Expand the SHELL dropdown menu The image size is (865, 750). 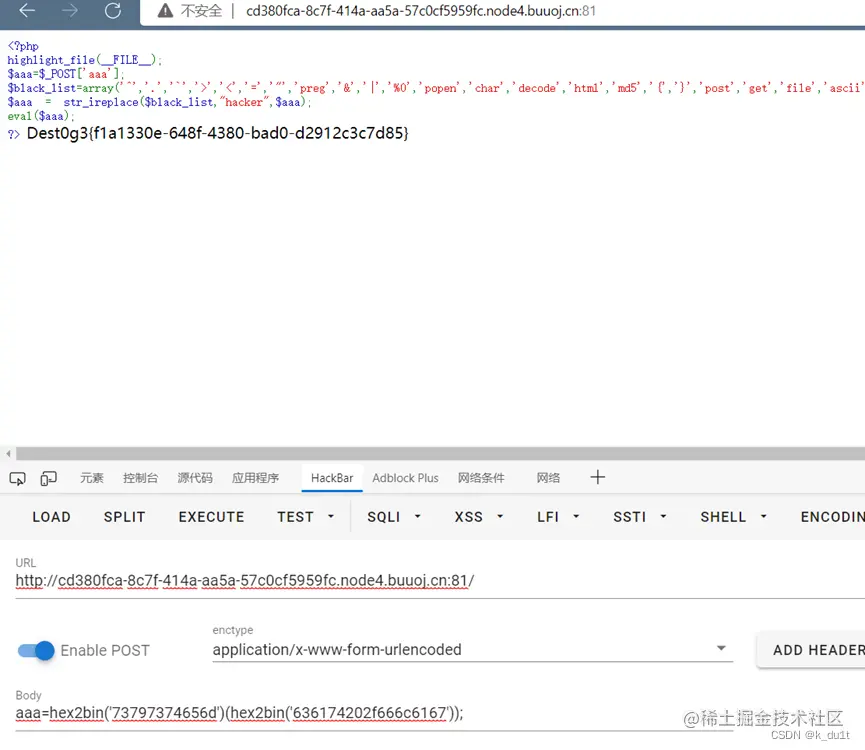point(734,517)
